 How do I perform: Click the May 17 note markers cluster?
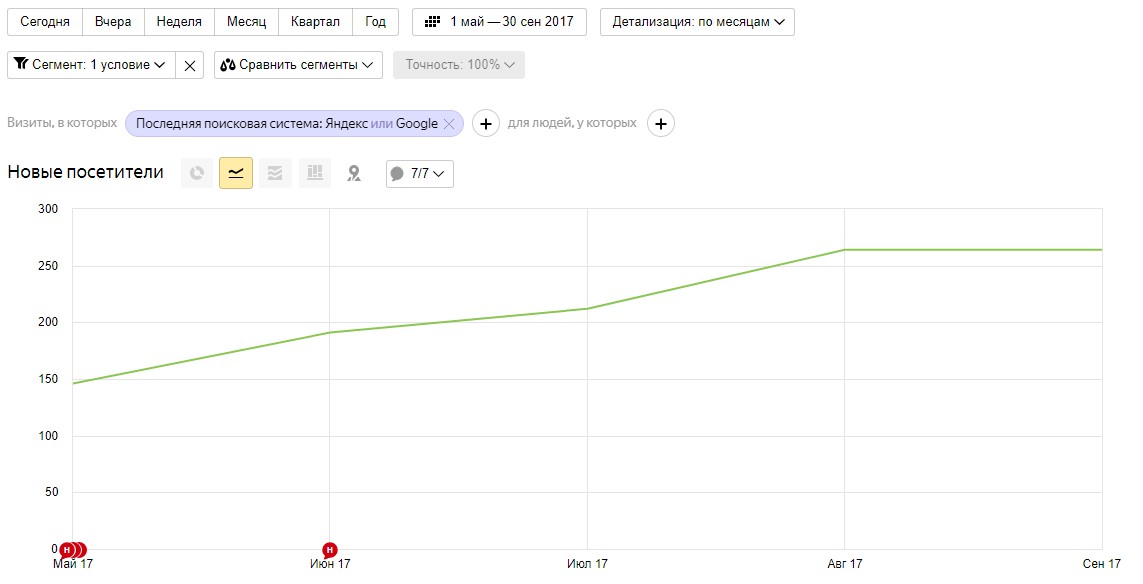coord(73,550)
